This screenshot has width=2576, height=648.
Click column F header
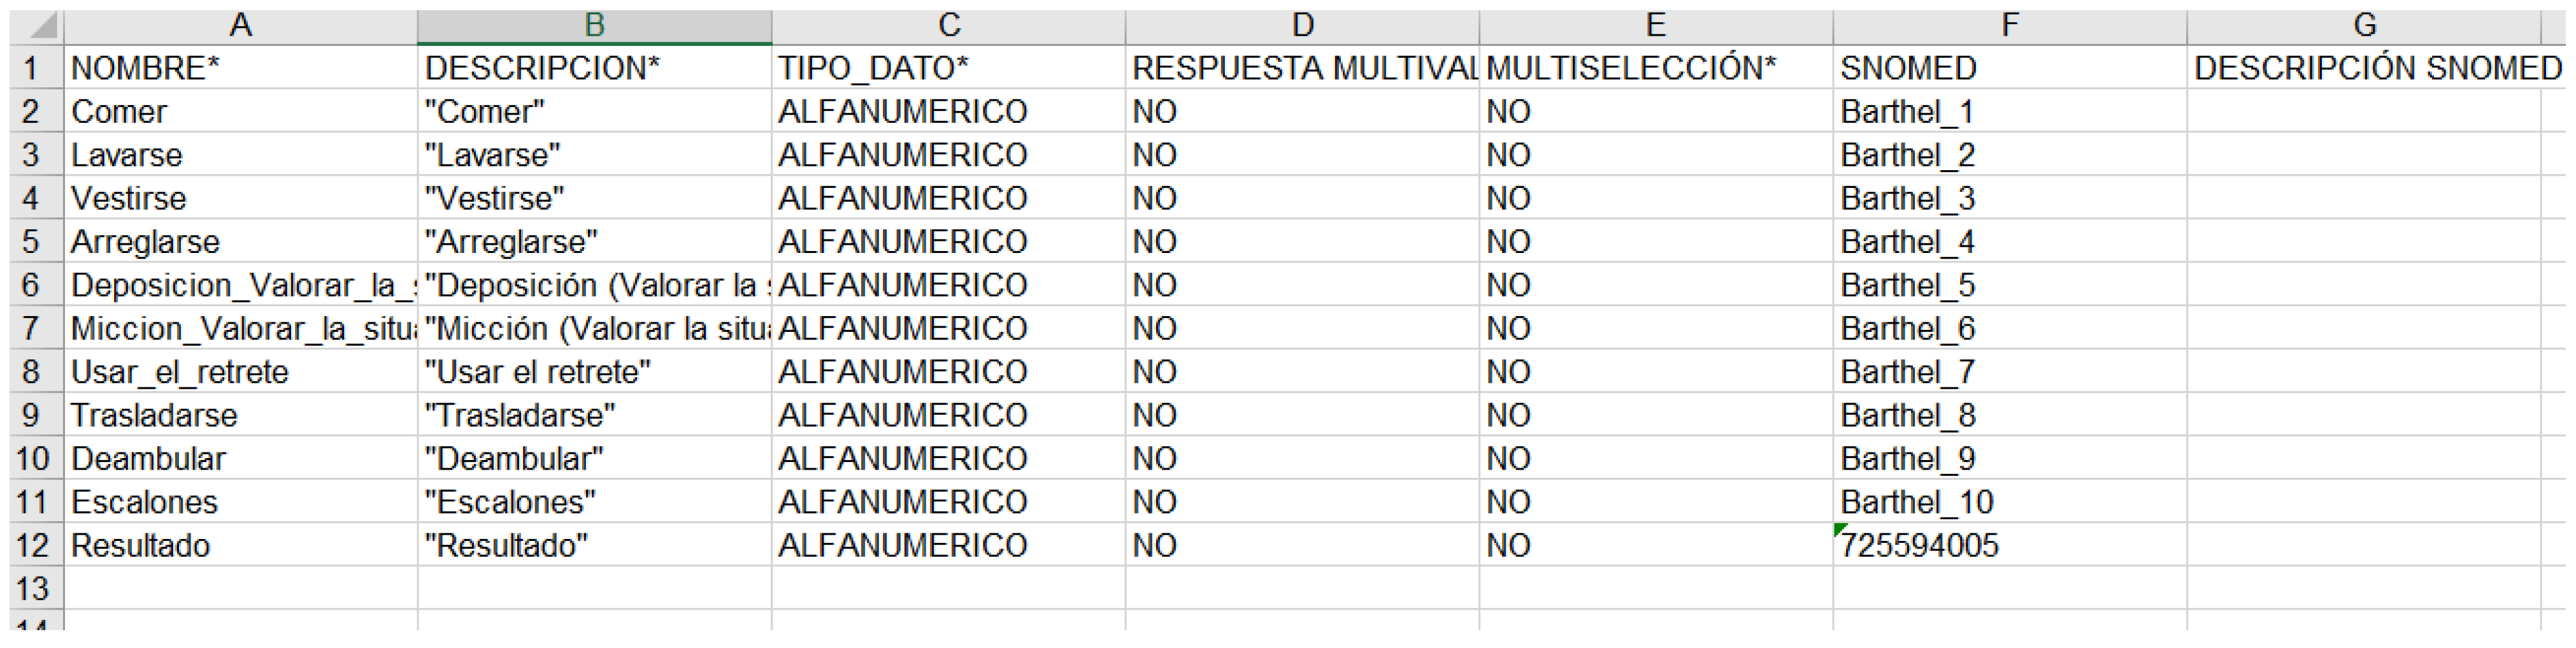(x=2009, y=25)
